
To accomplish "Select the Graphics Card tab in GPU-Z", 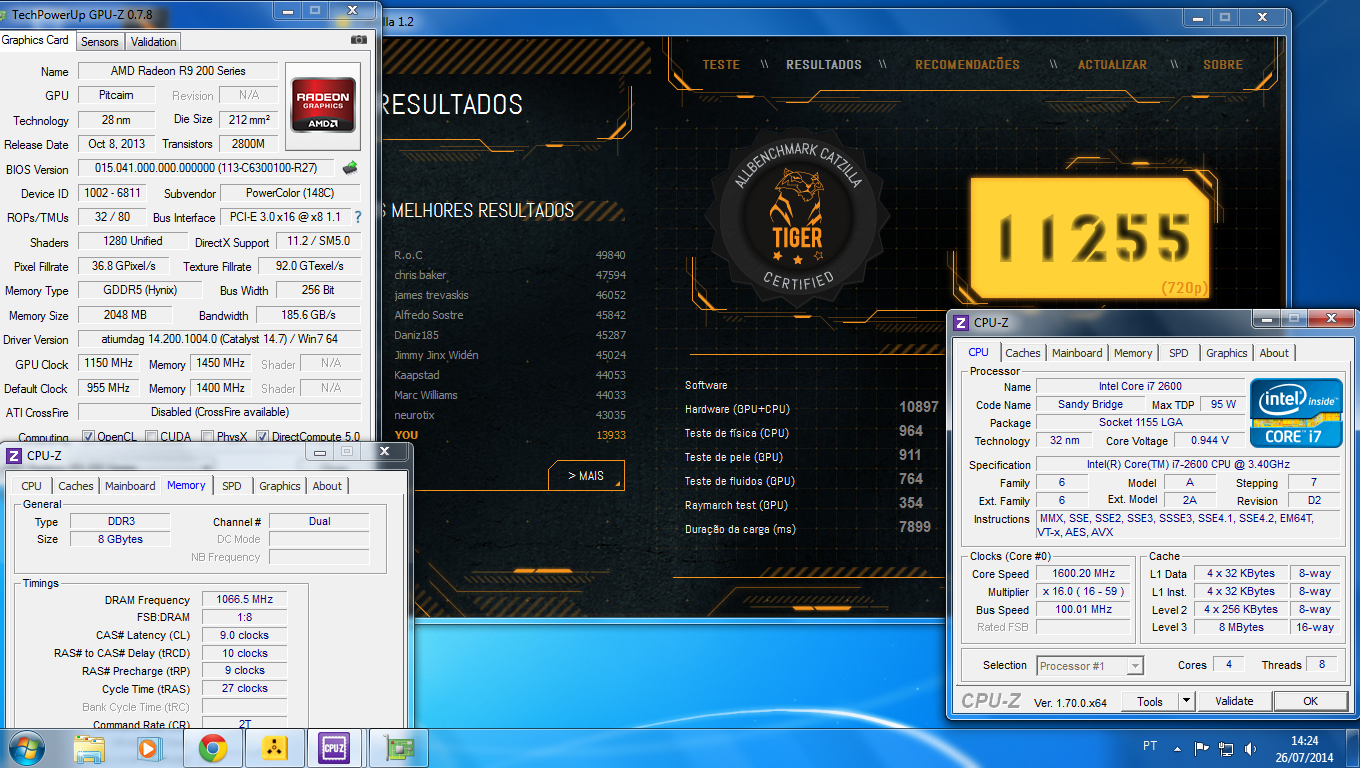I will click(36, 40).
